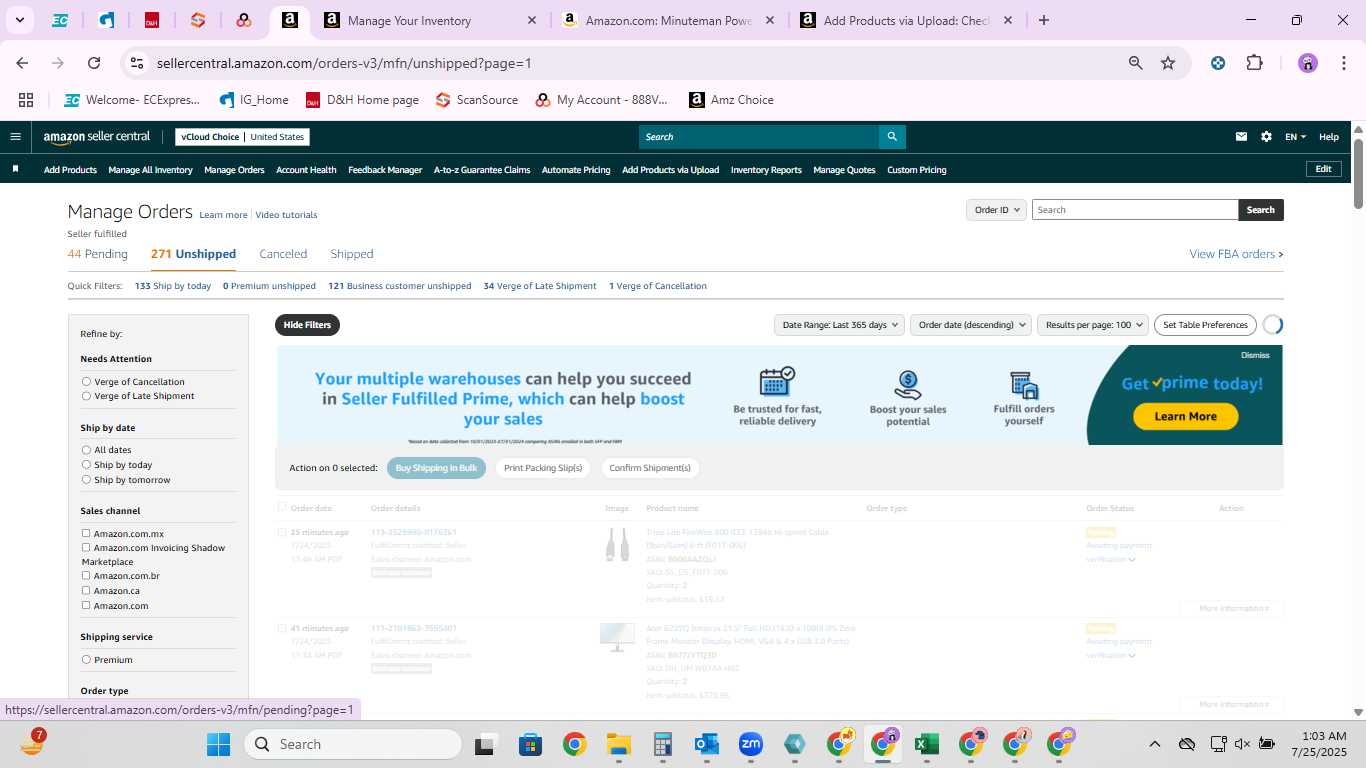Click the Learn More prime button

[x=1185, y=416]
